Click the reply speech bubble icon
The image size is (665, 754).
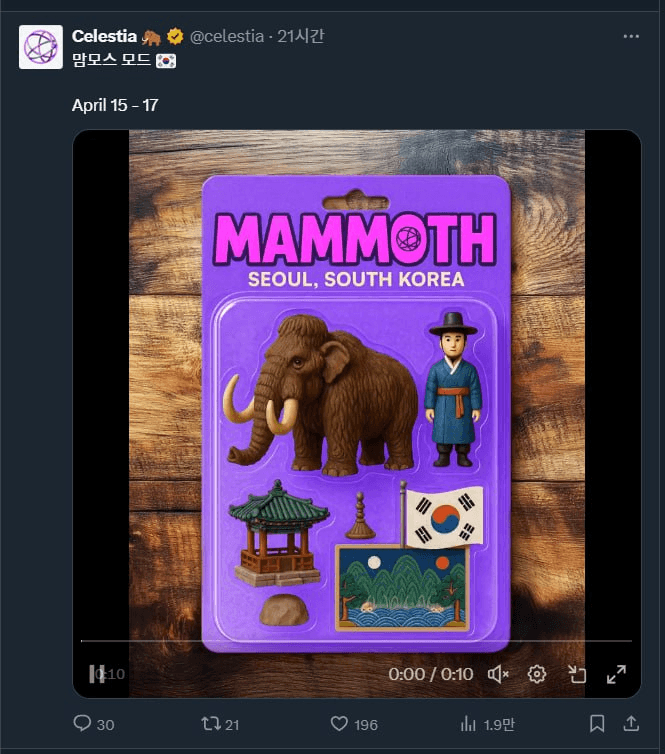click(83, 723)
